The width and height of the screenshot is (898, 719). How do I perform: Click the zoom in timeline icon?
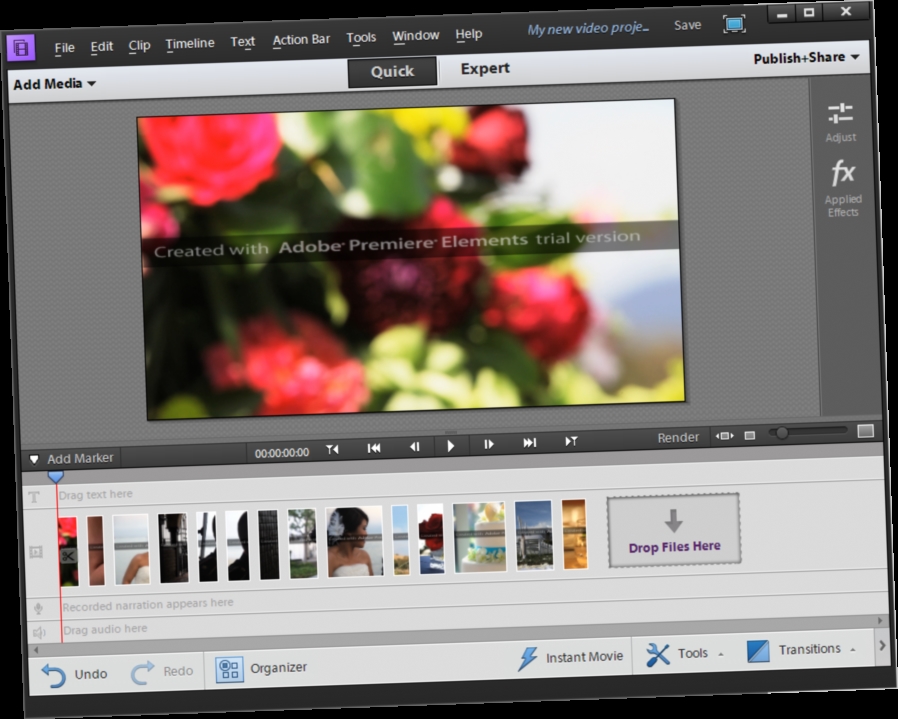pyautogui.click(x=865, y=431)
